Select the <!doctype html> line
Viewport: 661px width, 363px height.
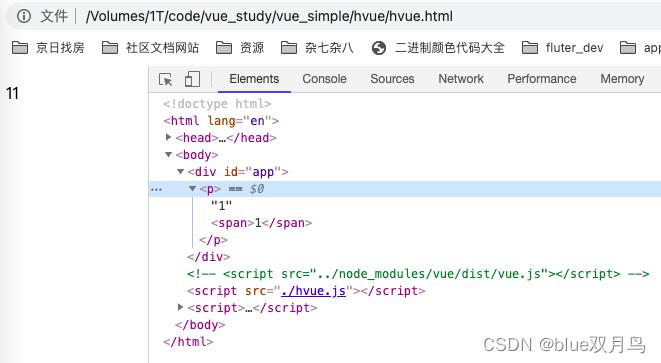pos(217,104)
